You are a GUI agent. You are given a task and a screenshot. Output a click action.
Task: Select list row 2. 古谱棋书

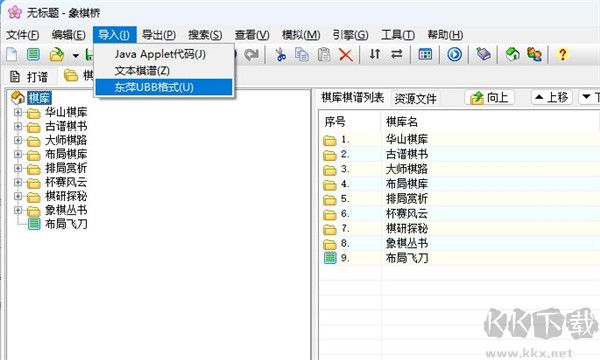tap(459, 154)
